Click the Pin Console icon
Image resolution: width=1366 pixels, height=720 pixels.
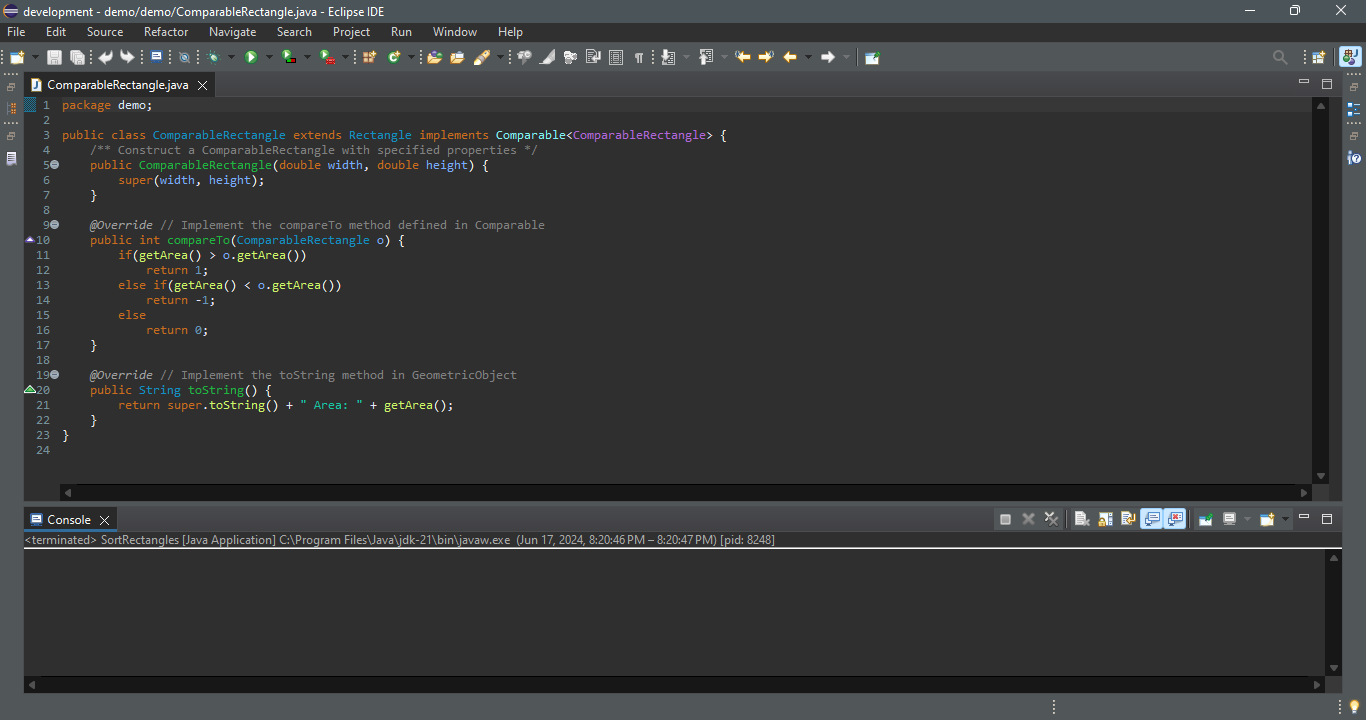click(x=1206, y=519)
